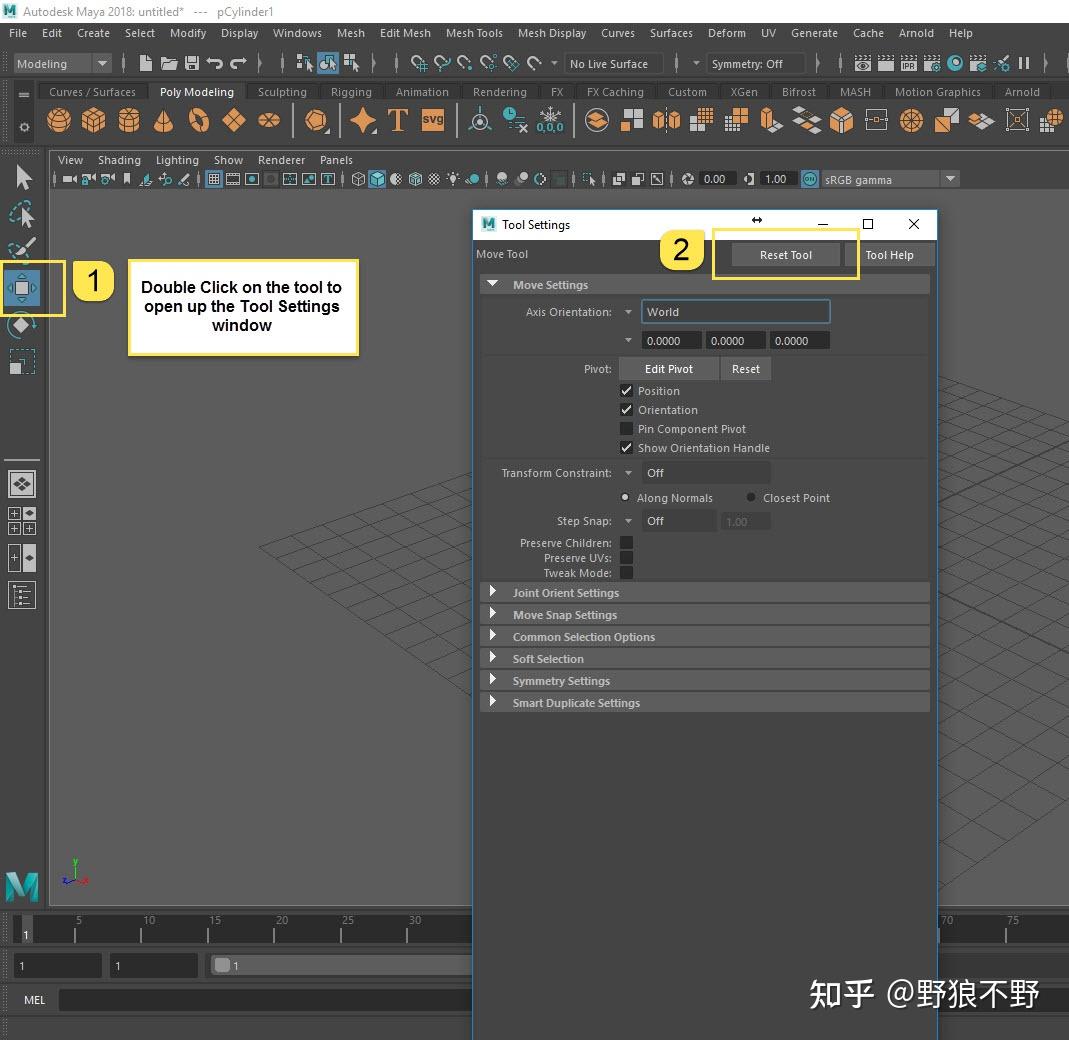Create a polygon sphere from the shelf
Image resolution: width=1069 pixels, height=1040 pixels.
(x=58, y=120)
